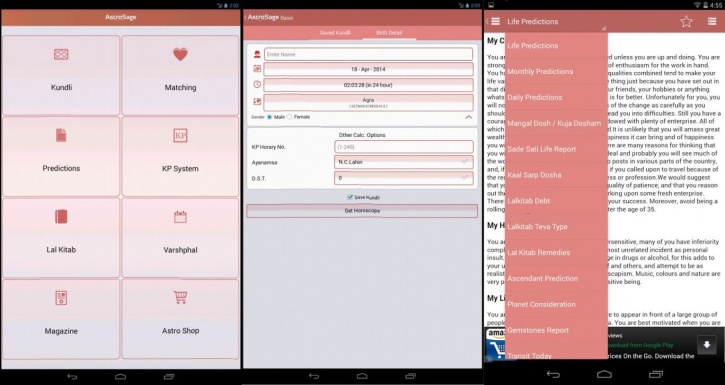This screenshot has width=725, height=385.
Task: Open the Kundli tile icon
Action: (x=61, y=55)
